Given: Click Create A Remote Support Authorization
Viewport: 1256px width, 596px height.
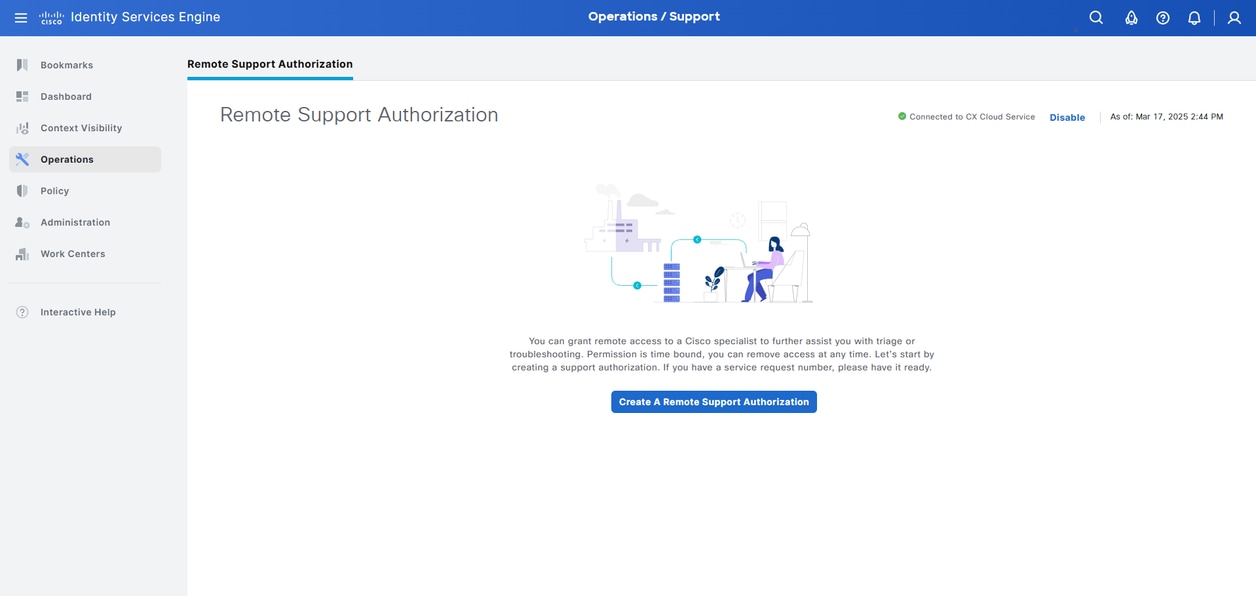Looking at the screenshot, I should click(x=713, y=401).
